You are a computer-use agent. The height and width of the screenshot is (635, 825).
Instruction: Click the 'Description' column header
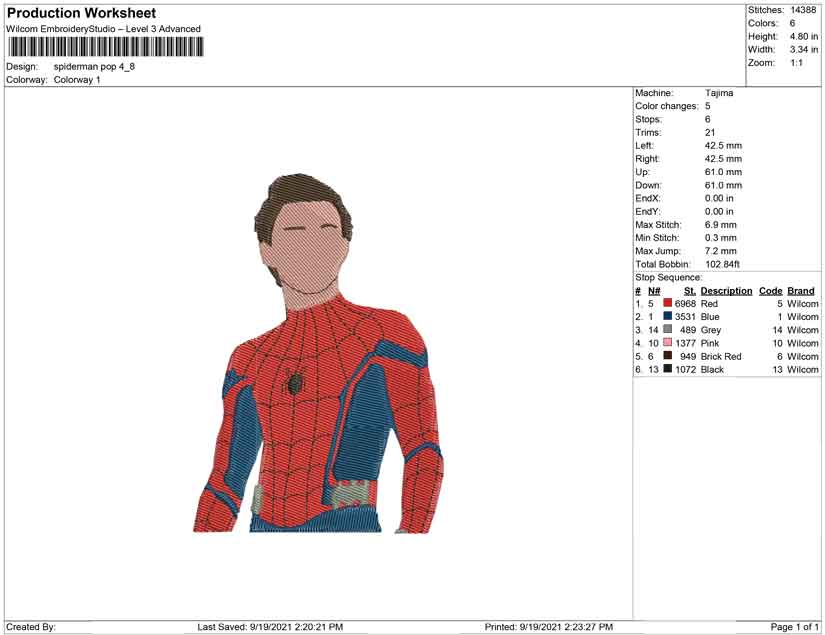click(x=727, y=291)
